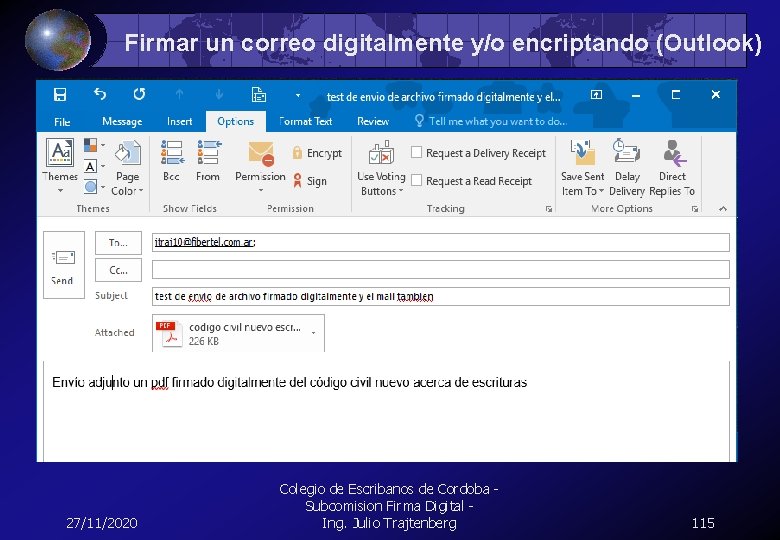Image resolution: width=780 pixels, height=540 pixels.
Task: Open the theme Fonts dropdown
Action: pyautogui.click(x=94, y=166)
